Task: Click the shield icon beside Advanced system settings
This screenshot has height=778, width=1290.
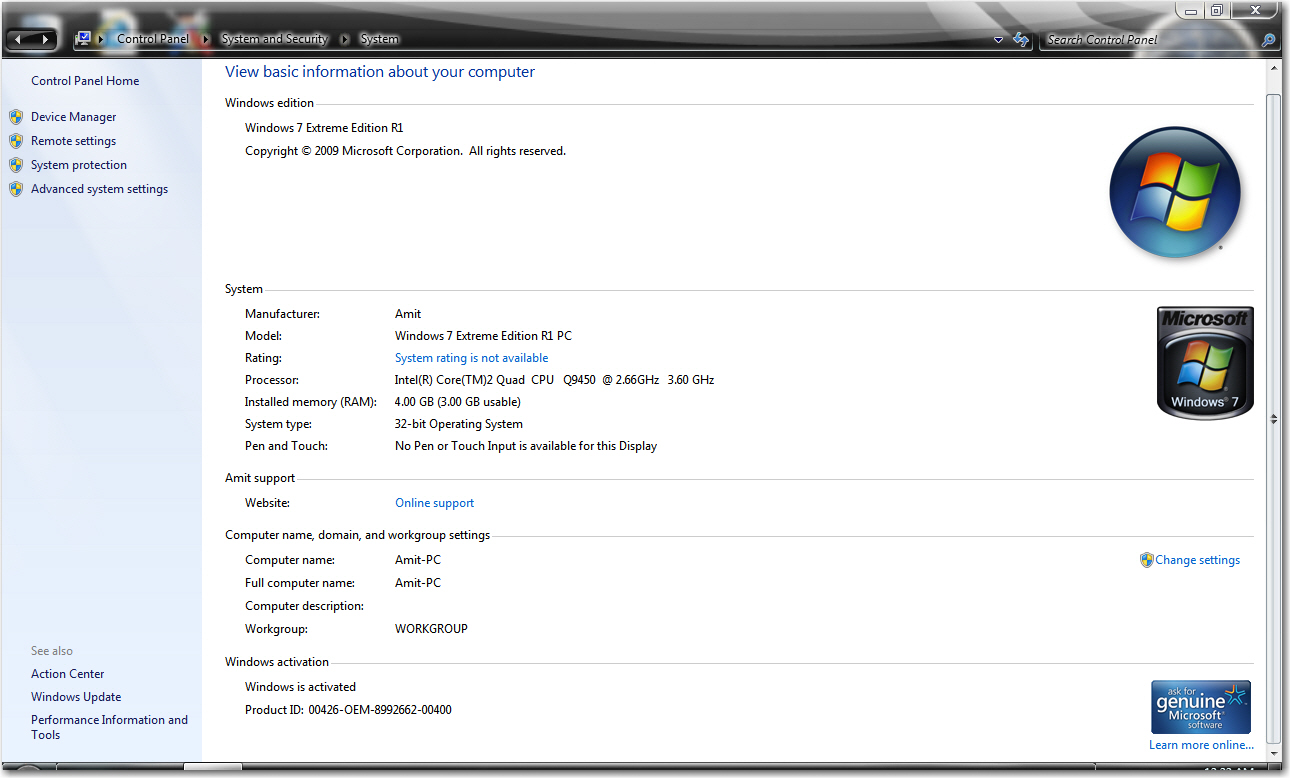Action: (17, 188)
